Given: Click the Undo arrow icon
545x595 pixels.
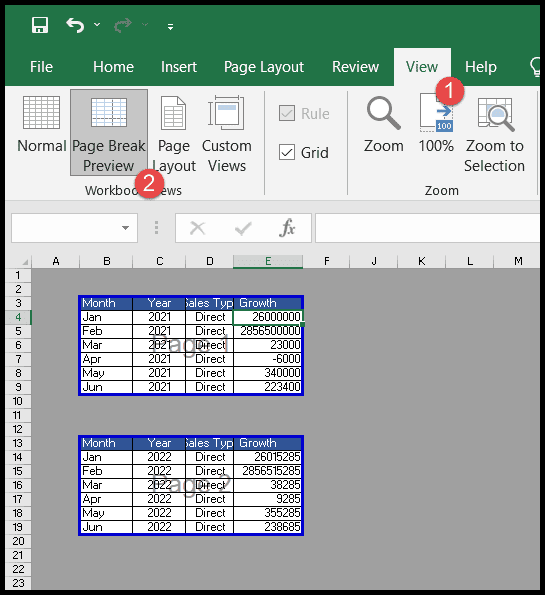Looking at the screenshot, I should (x=75, y=25).
